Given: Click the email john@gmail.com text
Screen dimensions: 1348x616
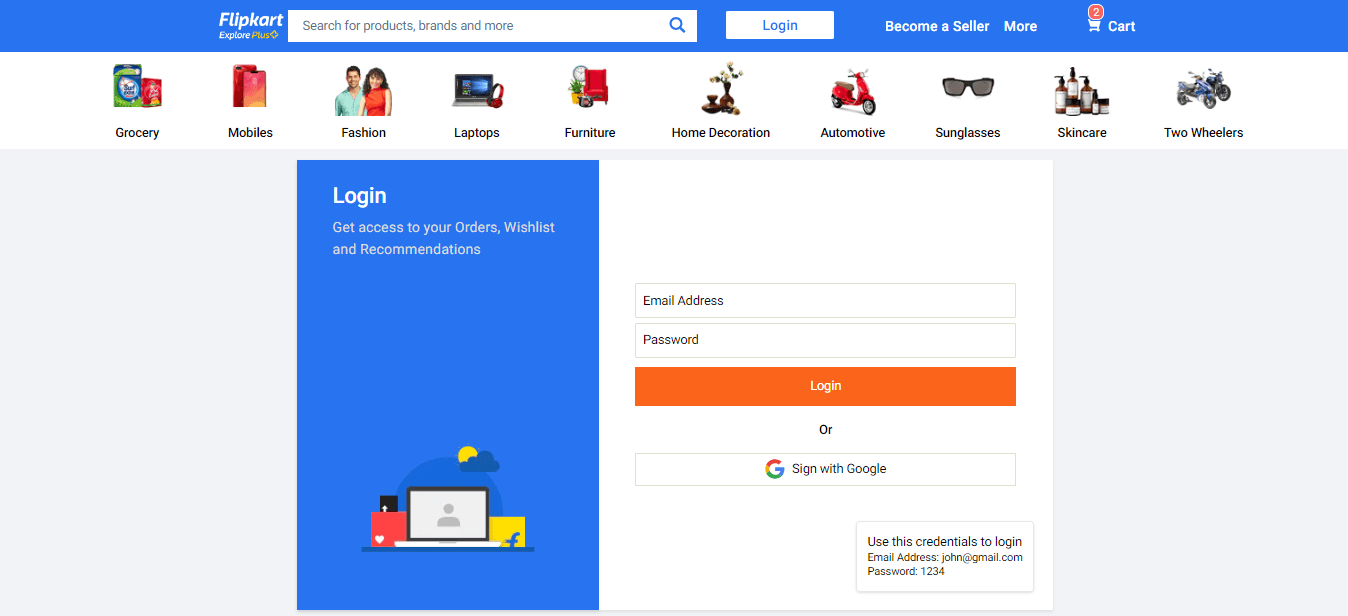Looking at the screenshot, I should [x=982, y=557].
